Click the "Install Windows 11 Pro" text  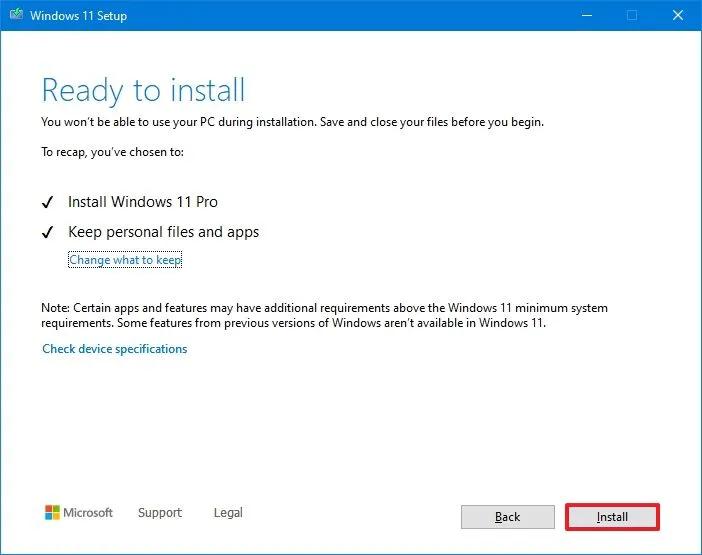coord(143,202)
